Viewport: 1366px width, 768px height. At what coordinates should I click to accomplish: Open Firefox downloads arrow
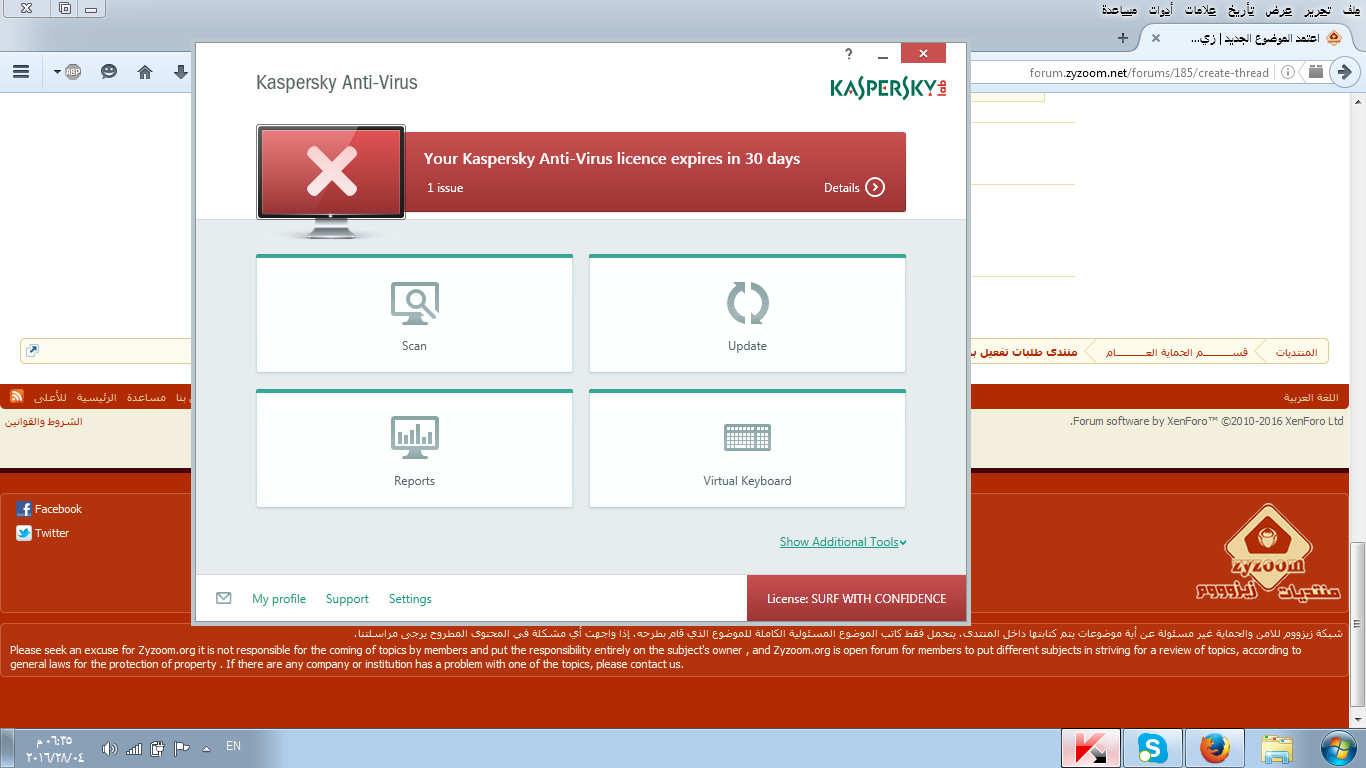181,72
